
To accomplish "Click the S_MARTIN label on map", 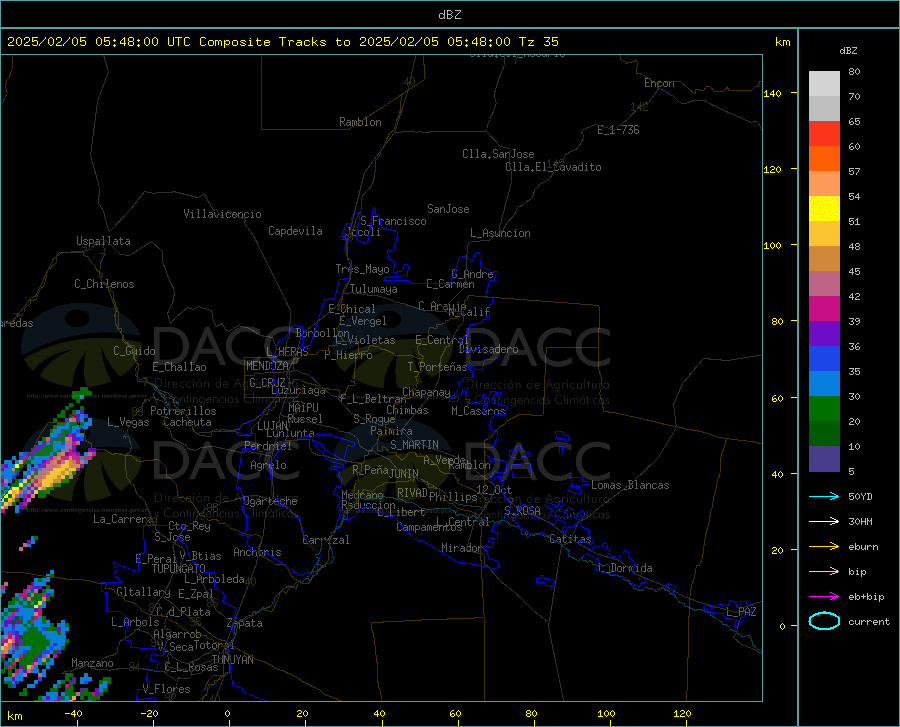I will 414,445.
